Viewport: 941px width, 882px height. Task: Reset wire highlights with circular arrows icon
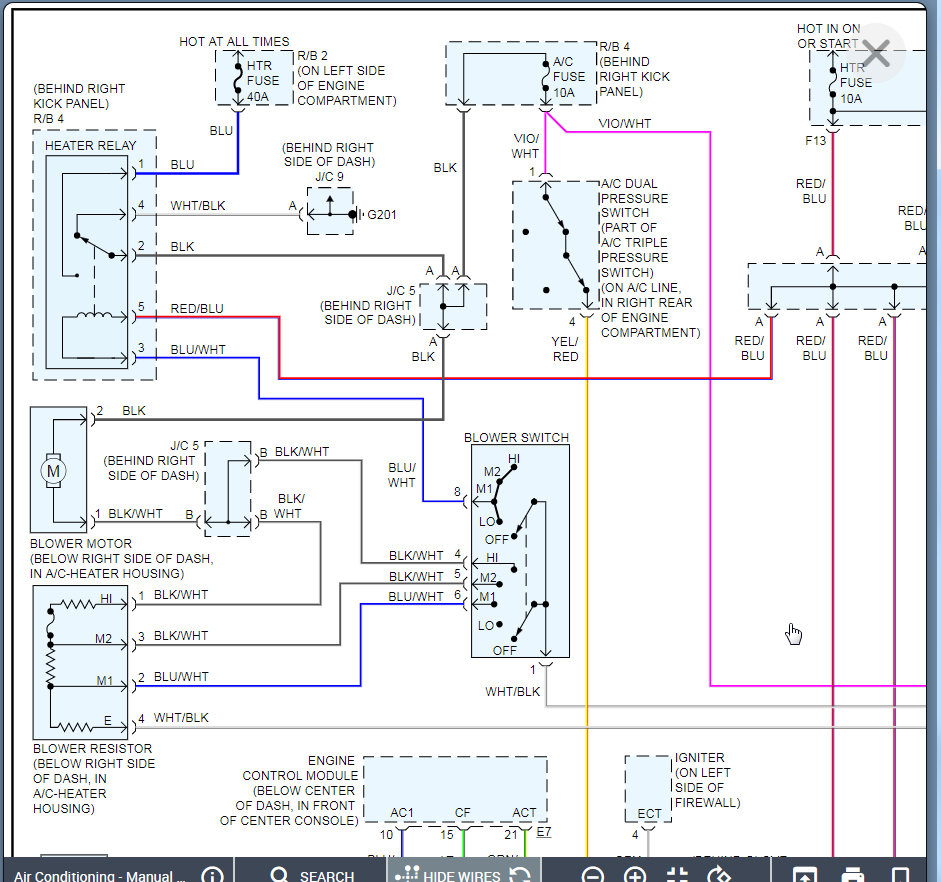pos(520,875)
